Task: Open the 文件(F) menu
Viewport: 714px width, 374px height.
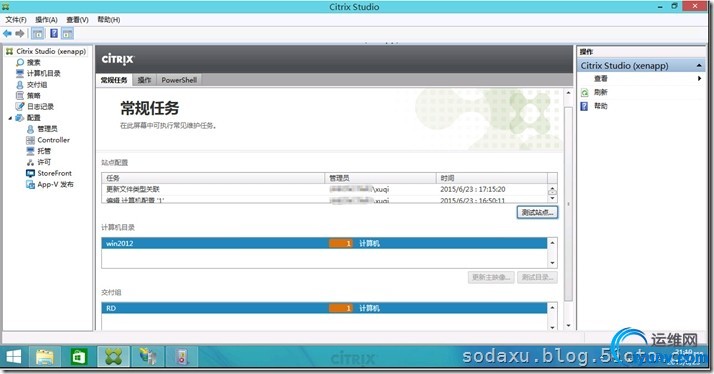Action: 16,20
